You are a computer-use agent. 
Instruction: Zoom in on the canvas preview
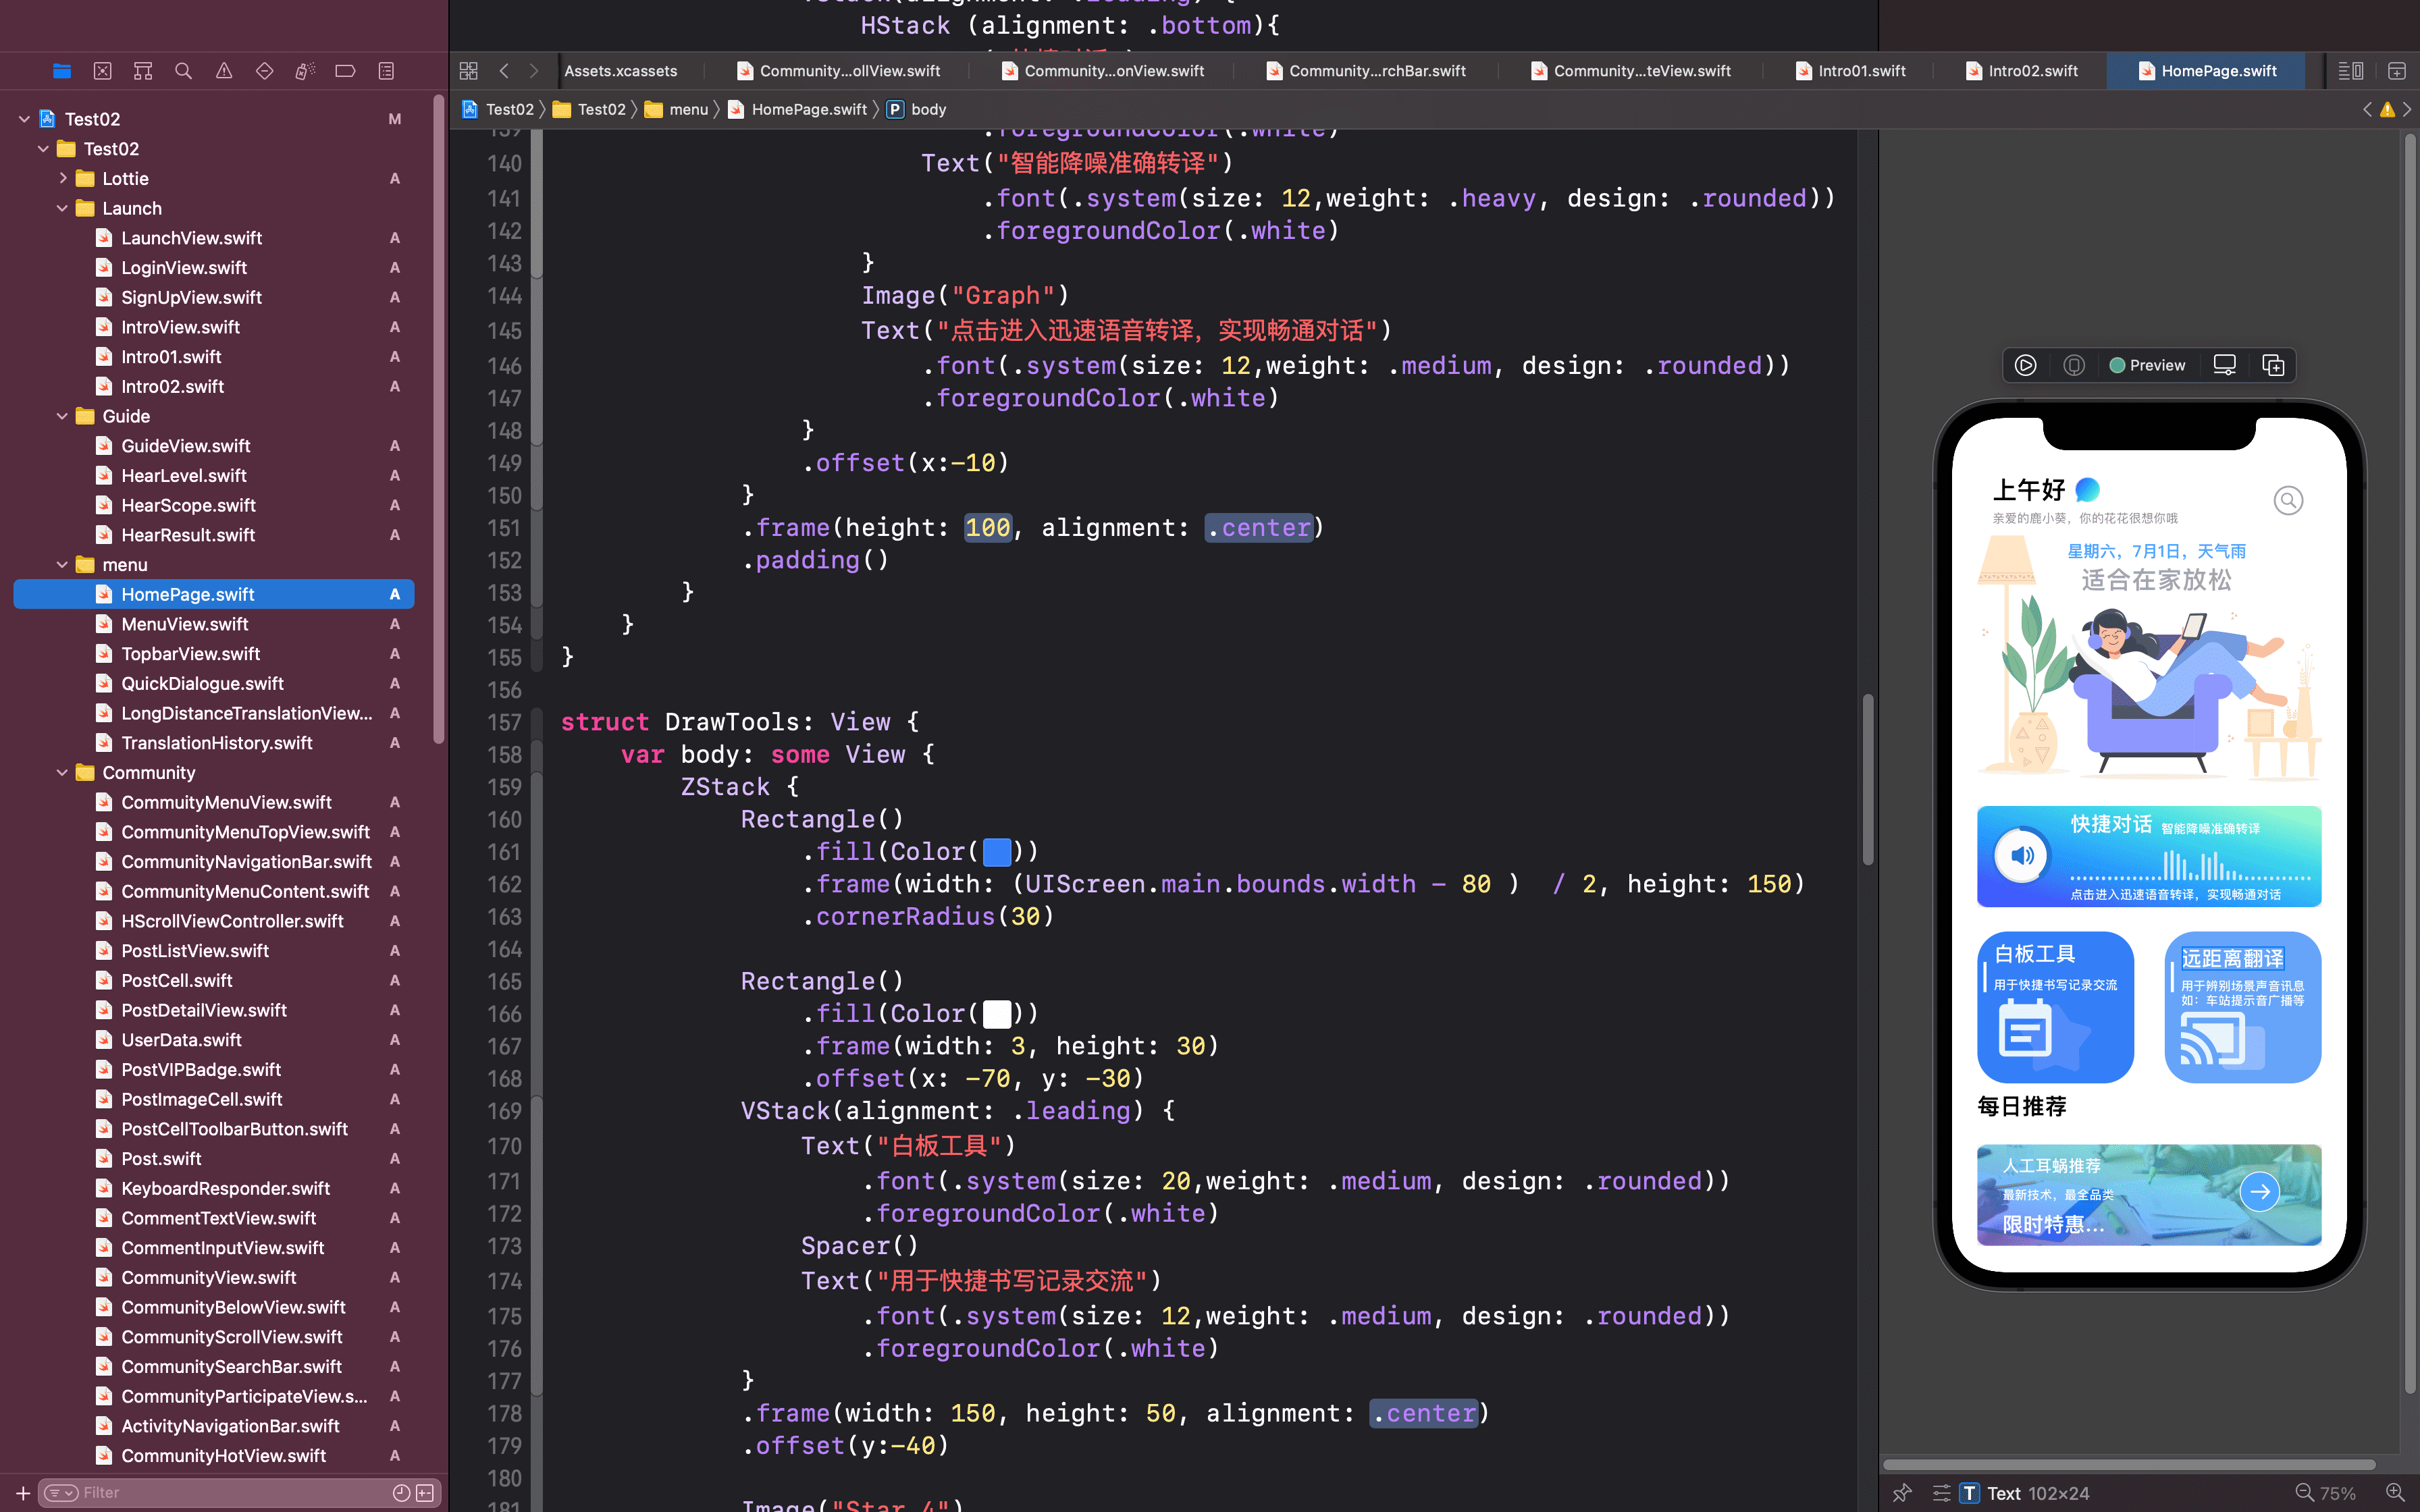[2395, 1492]
